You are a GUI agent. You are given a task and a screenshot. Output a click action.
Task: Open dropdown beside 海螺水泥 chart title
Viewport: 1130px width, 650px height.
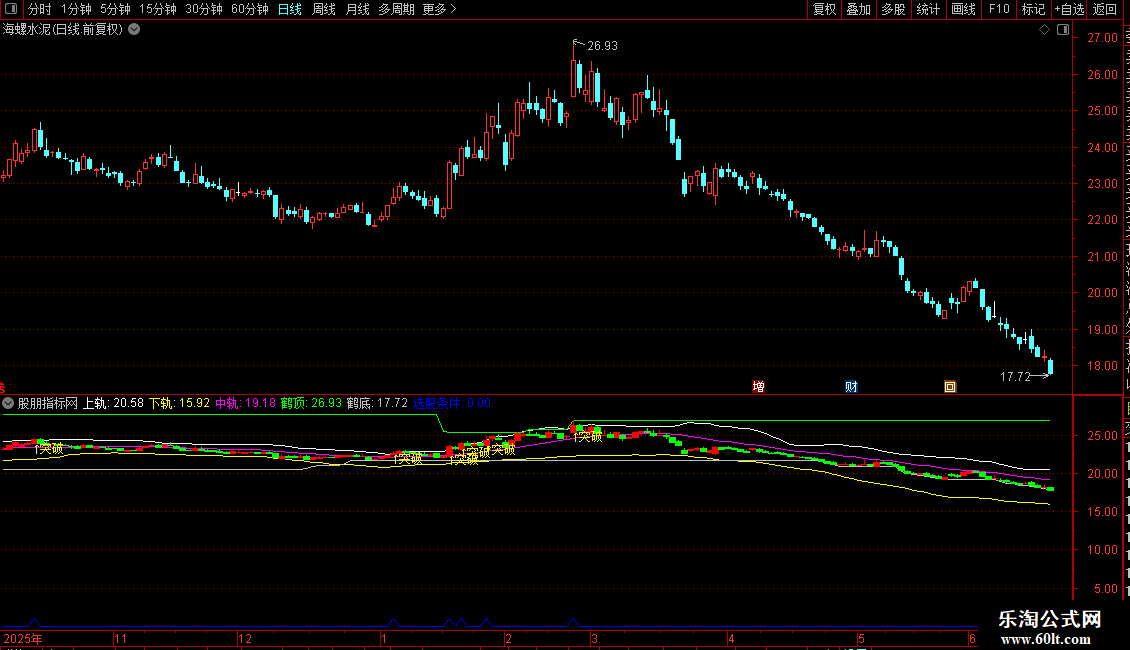[134, 30]
